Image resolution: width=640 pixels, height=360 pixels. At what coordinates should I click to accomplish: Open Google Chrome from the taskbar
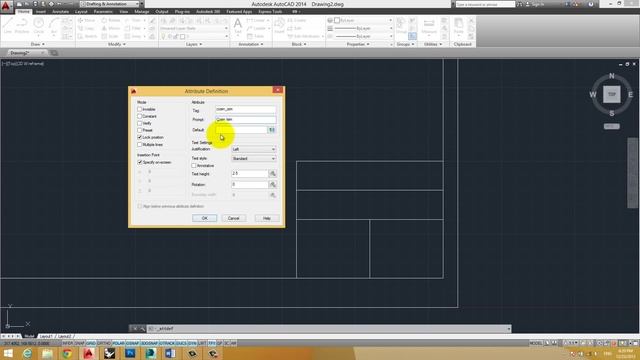tap(67, 353)
